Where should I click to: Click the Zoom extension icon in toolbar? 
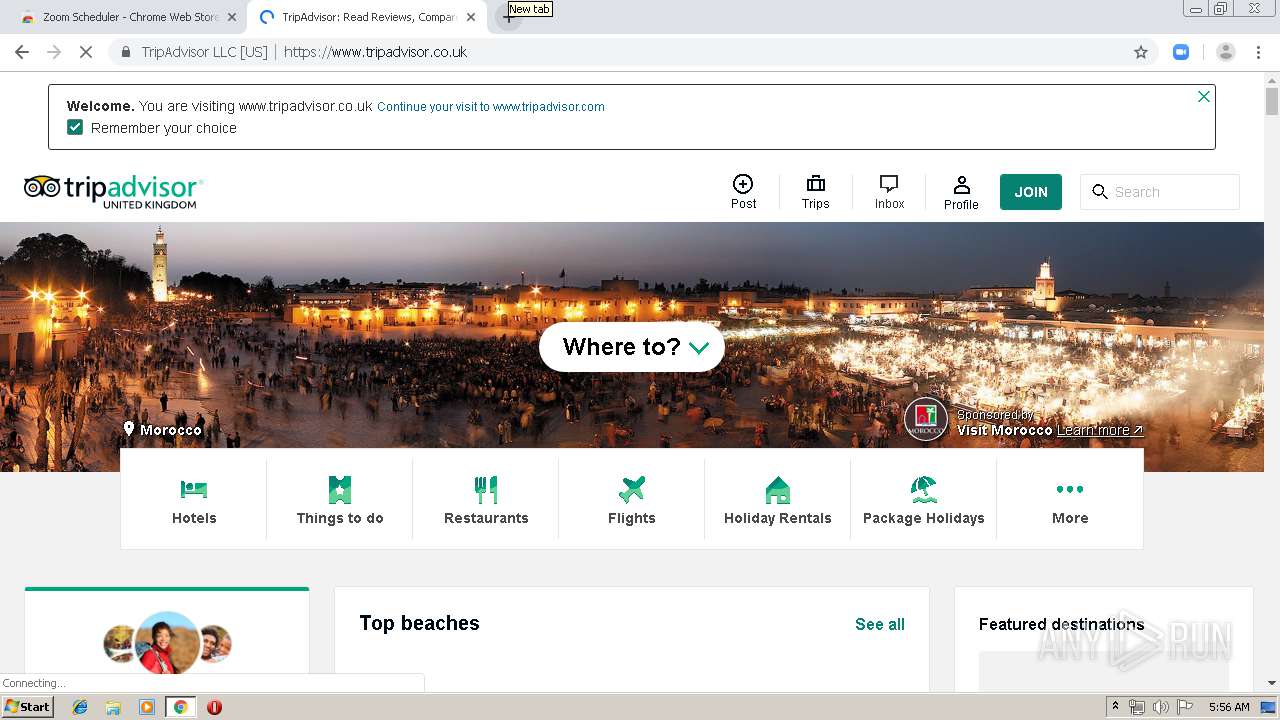[x=1181, y=52]
